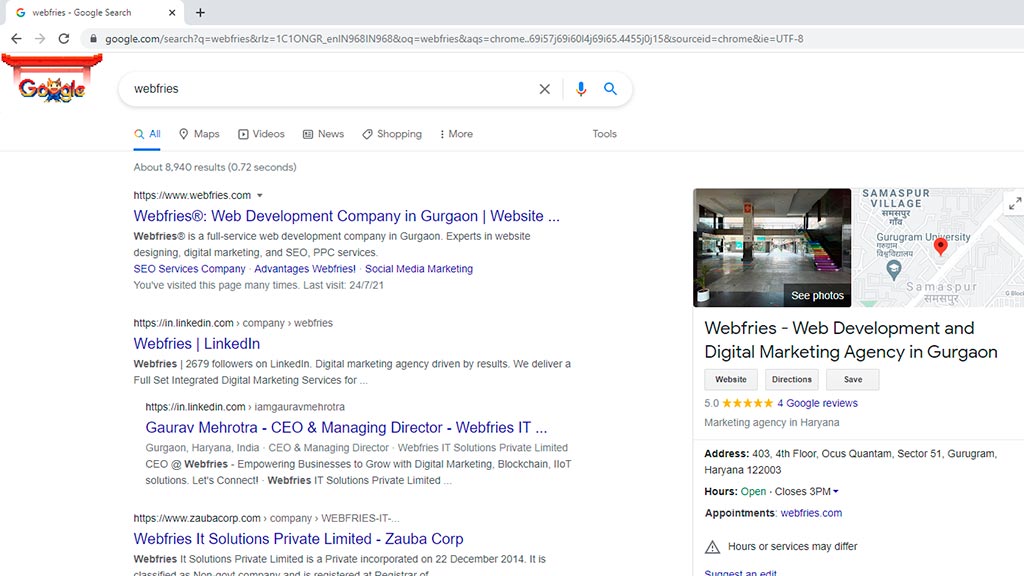
Task: Switch to the Maps tab
Action: click(x=199, y=134)
